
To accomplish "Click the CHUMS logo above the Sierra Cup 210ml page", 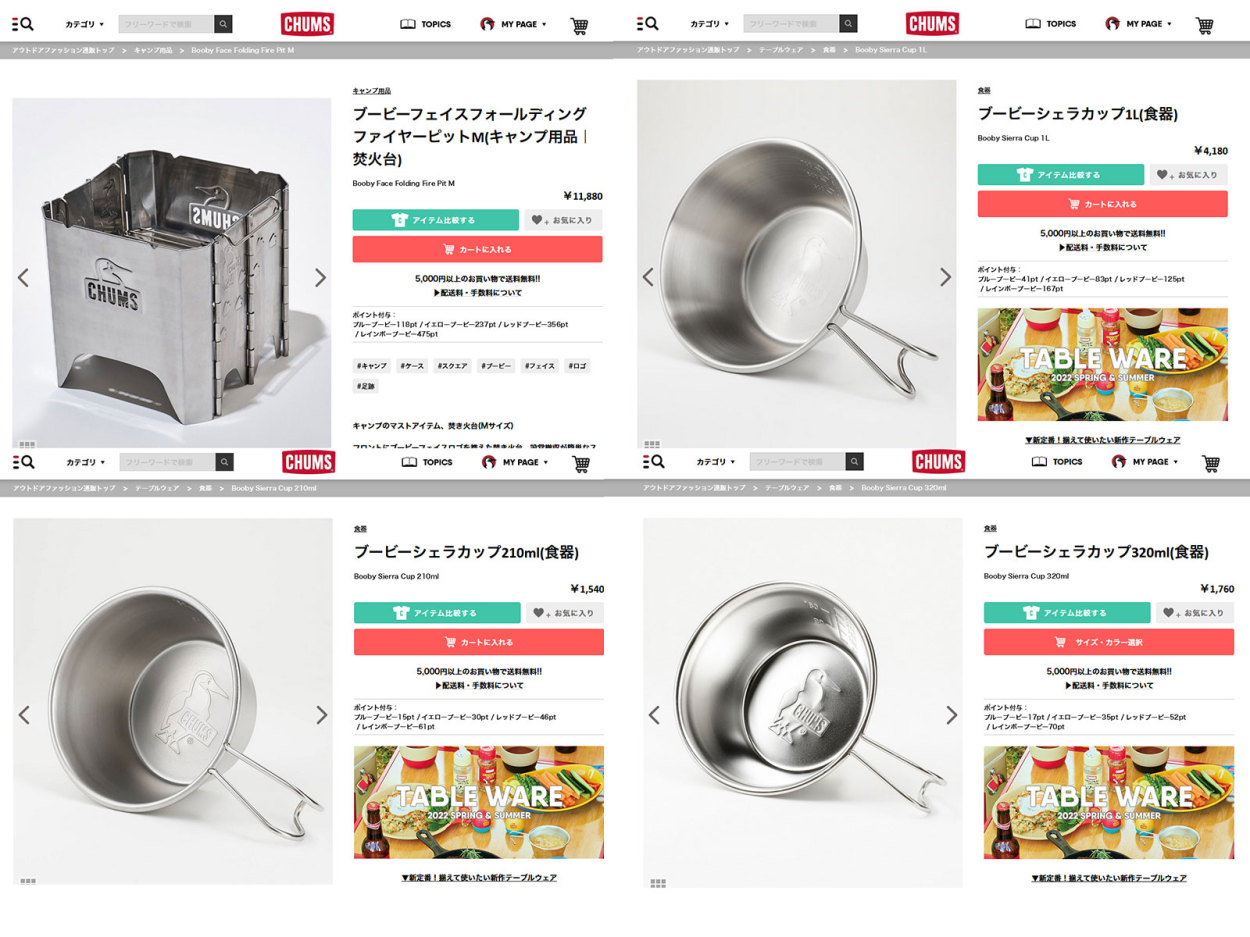I will pos(309,462).
